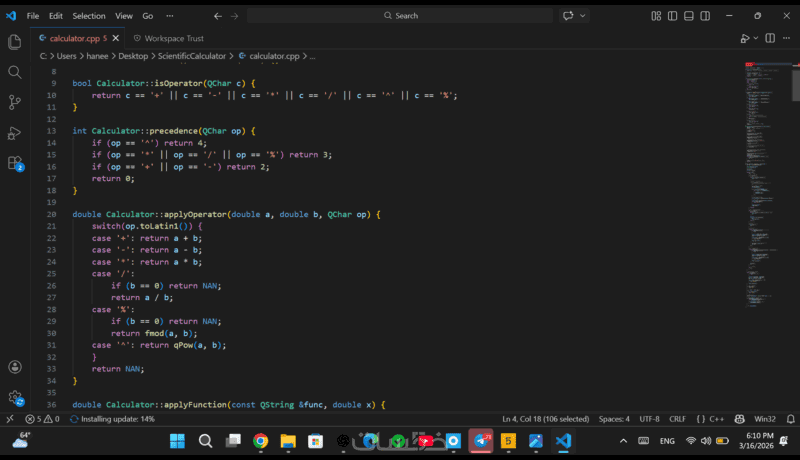Toggle the bottom panel layout button
This screenshot has height=460, width=800.
pos(686,16)
